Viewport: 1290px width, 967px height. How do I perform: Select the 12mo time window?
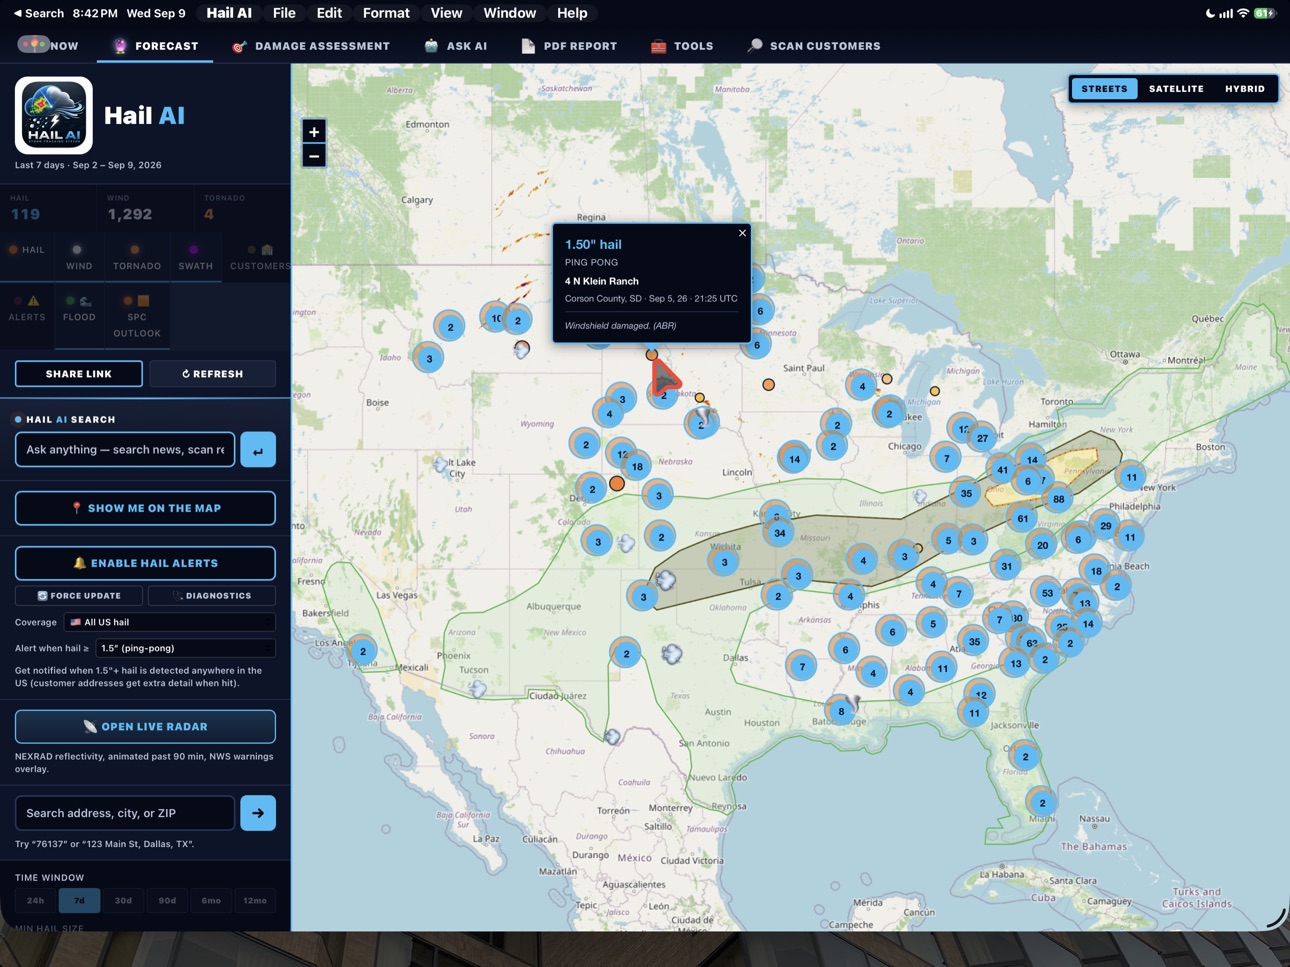(255, 901)
